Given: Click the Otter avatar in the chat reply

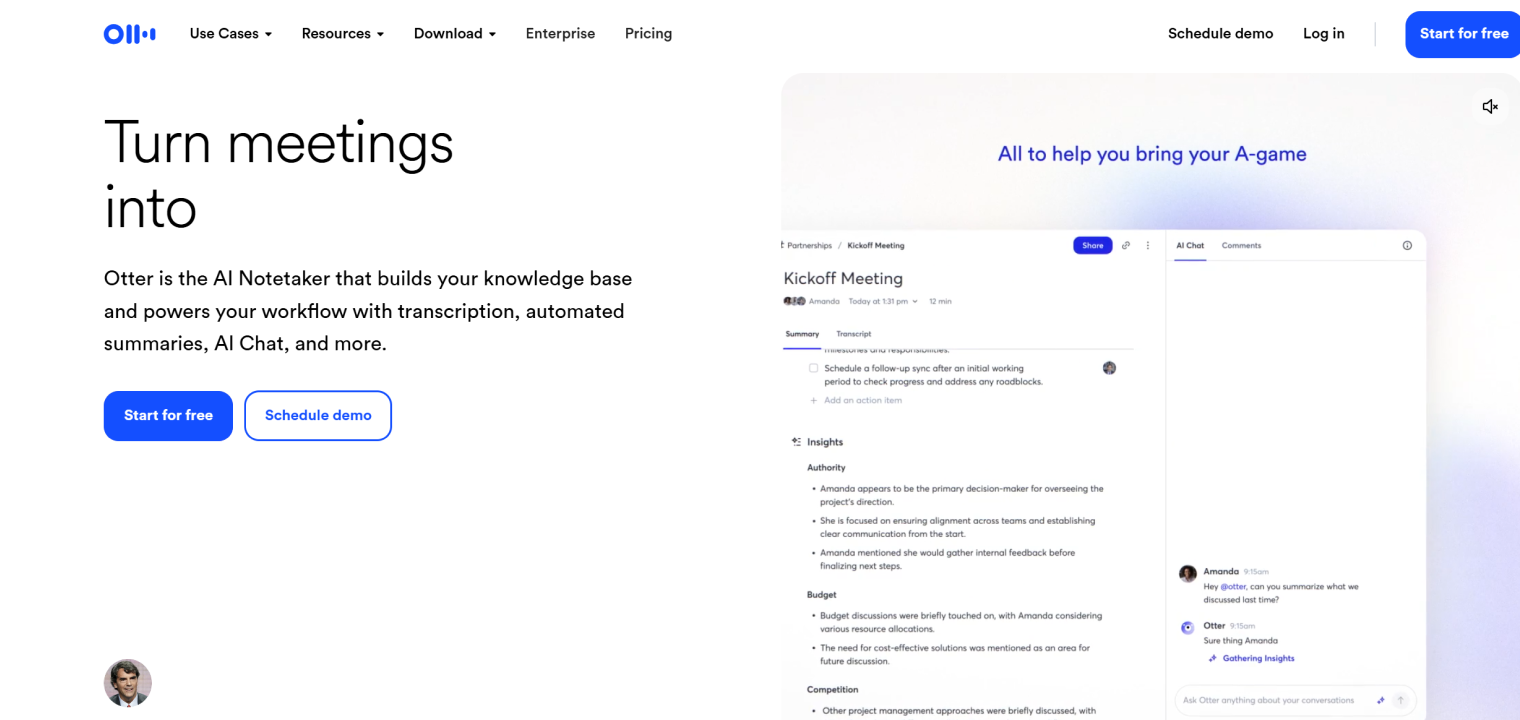Looking at the screenshot, I should pos(1187,627).
